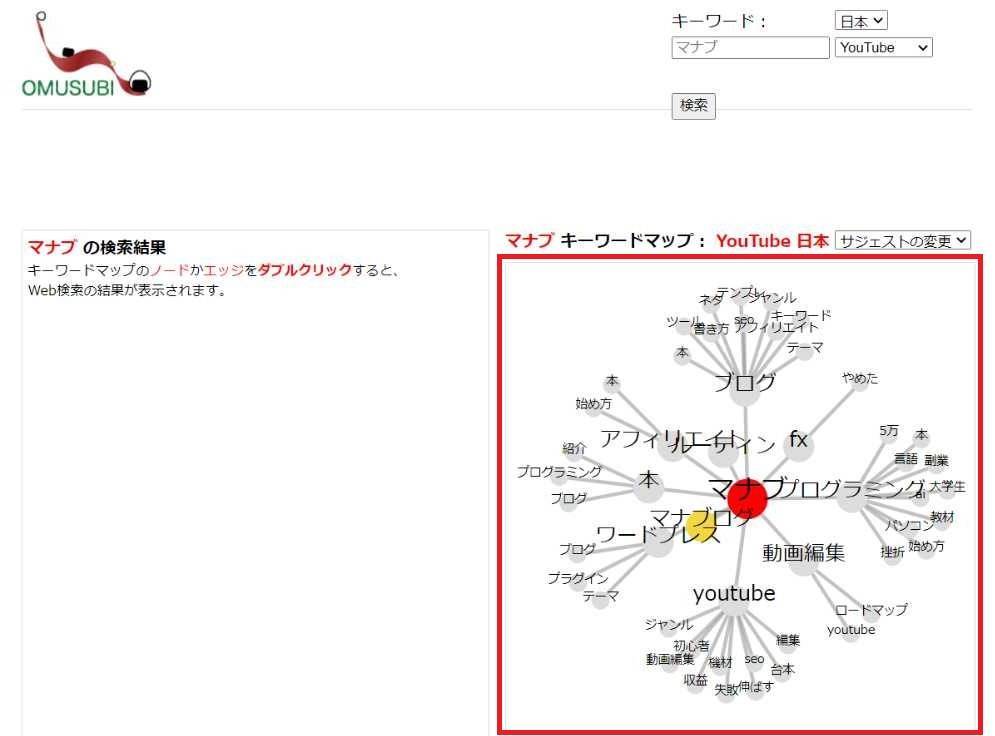Click the 検索 search button
The height and width of the screenshot is (736, 995).
(694, 105)
